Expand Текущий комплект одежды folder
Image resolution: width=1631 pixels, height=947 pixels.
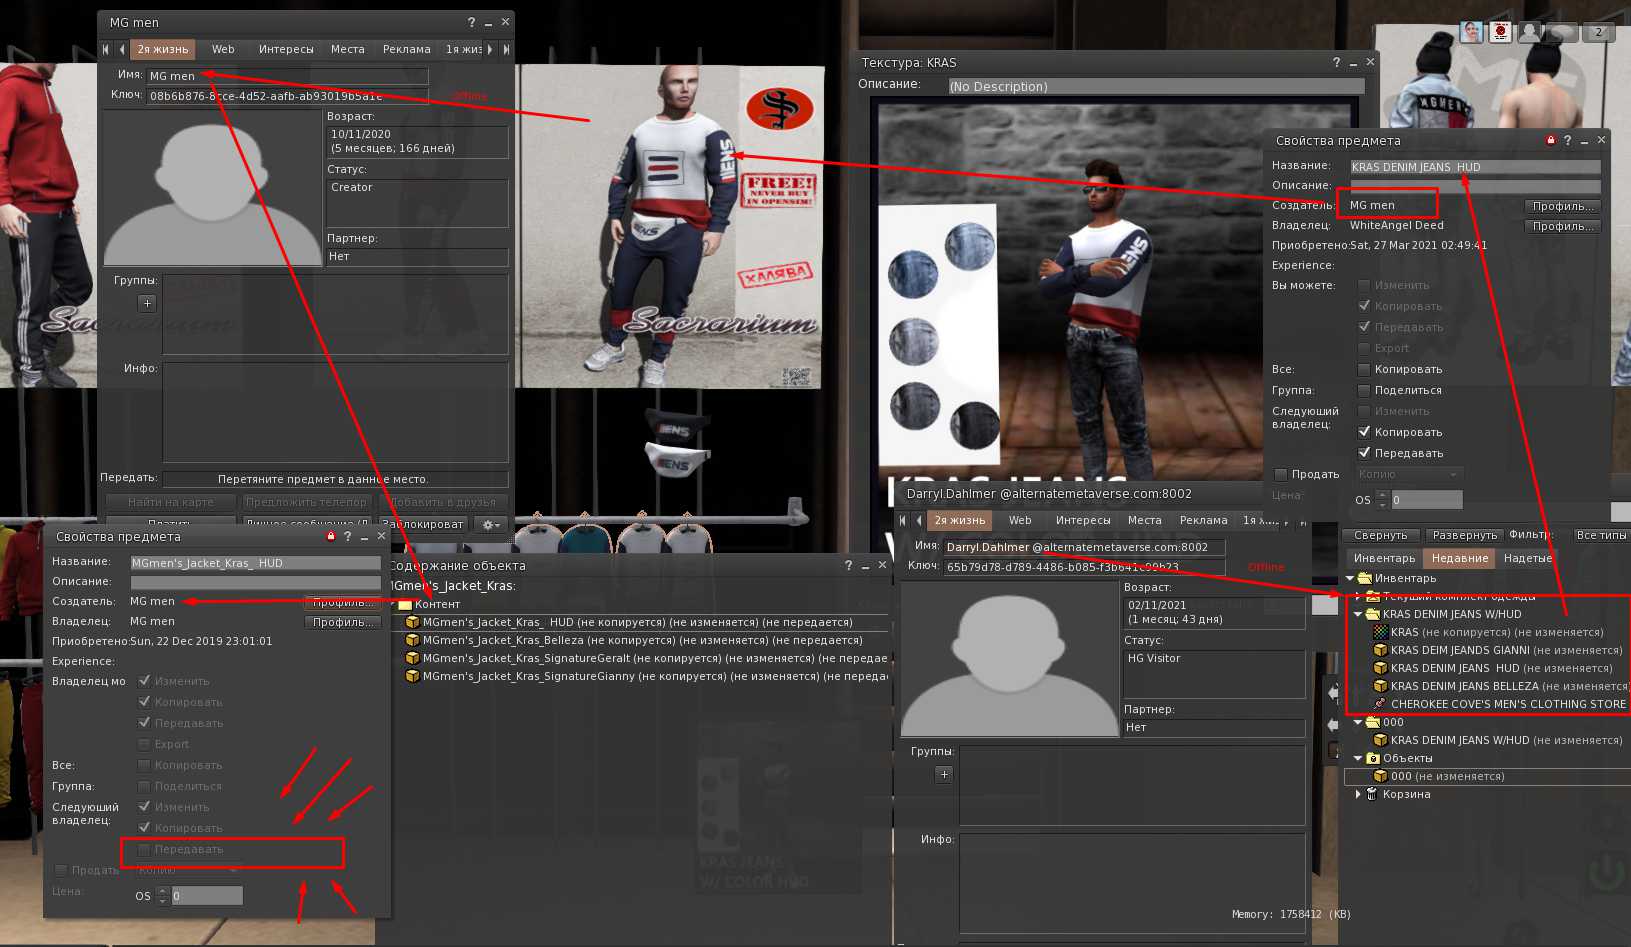pos(1358,596)
